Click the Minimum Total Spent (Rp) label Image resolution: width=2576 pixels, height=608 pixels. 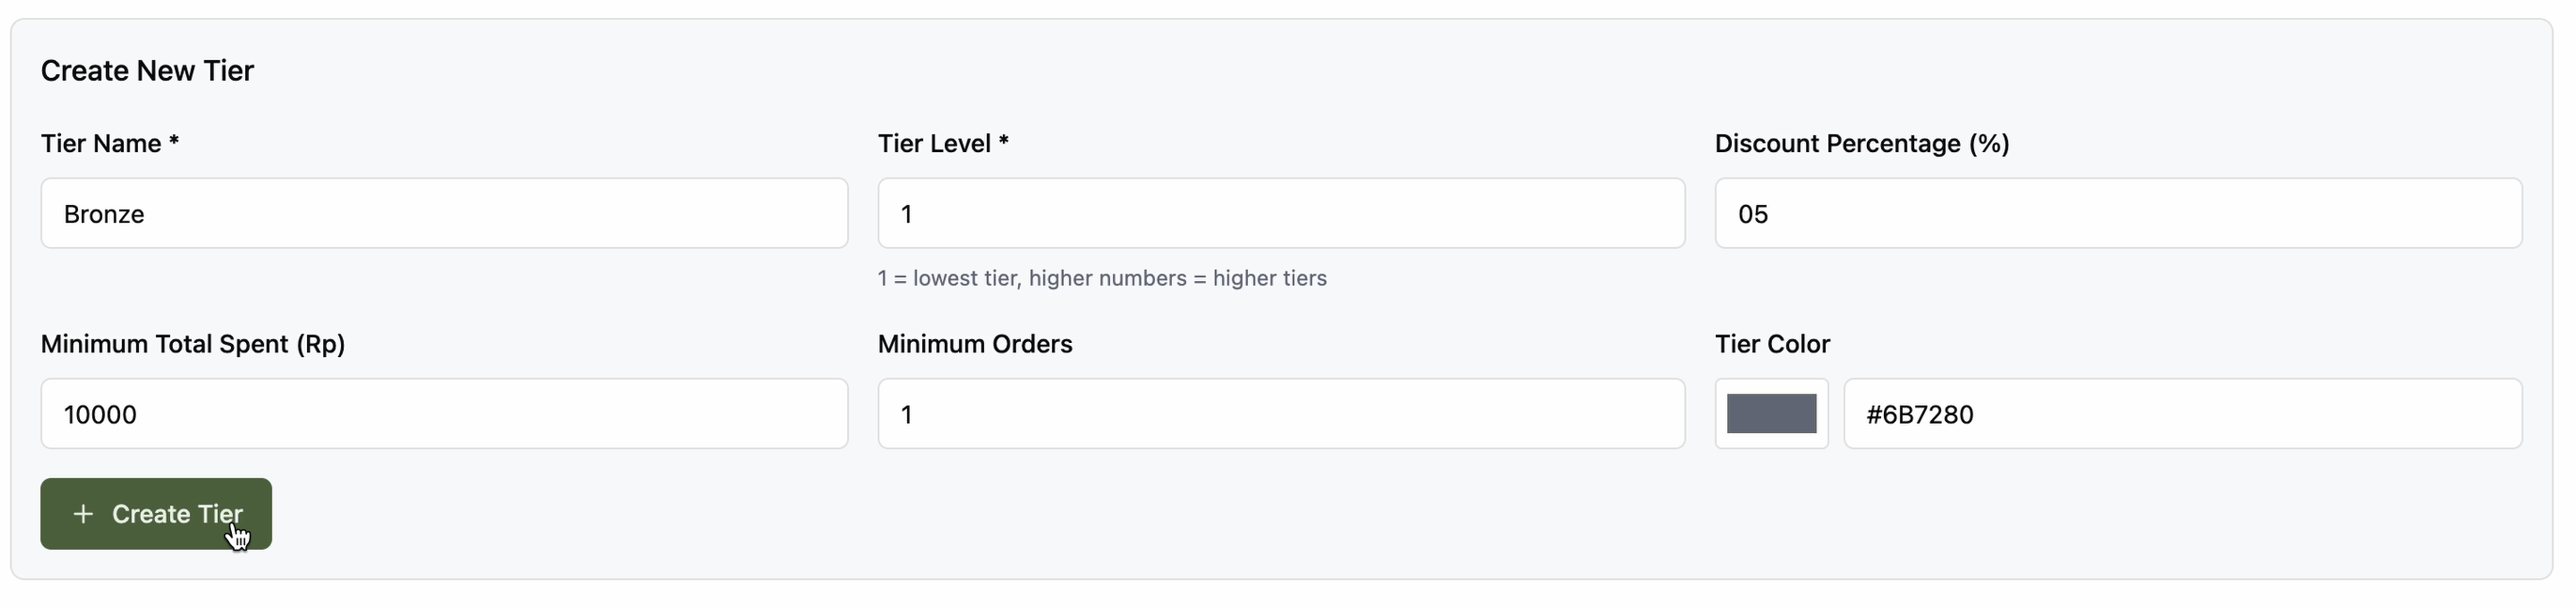point(193,344)
